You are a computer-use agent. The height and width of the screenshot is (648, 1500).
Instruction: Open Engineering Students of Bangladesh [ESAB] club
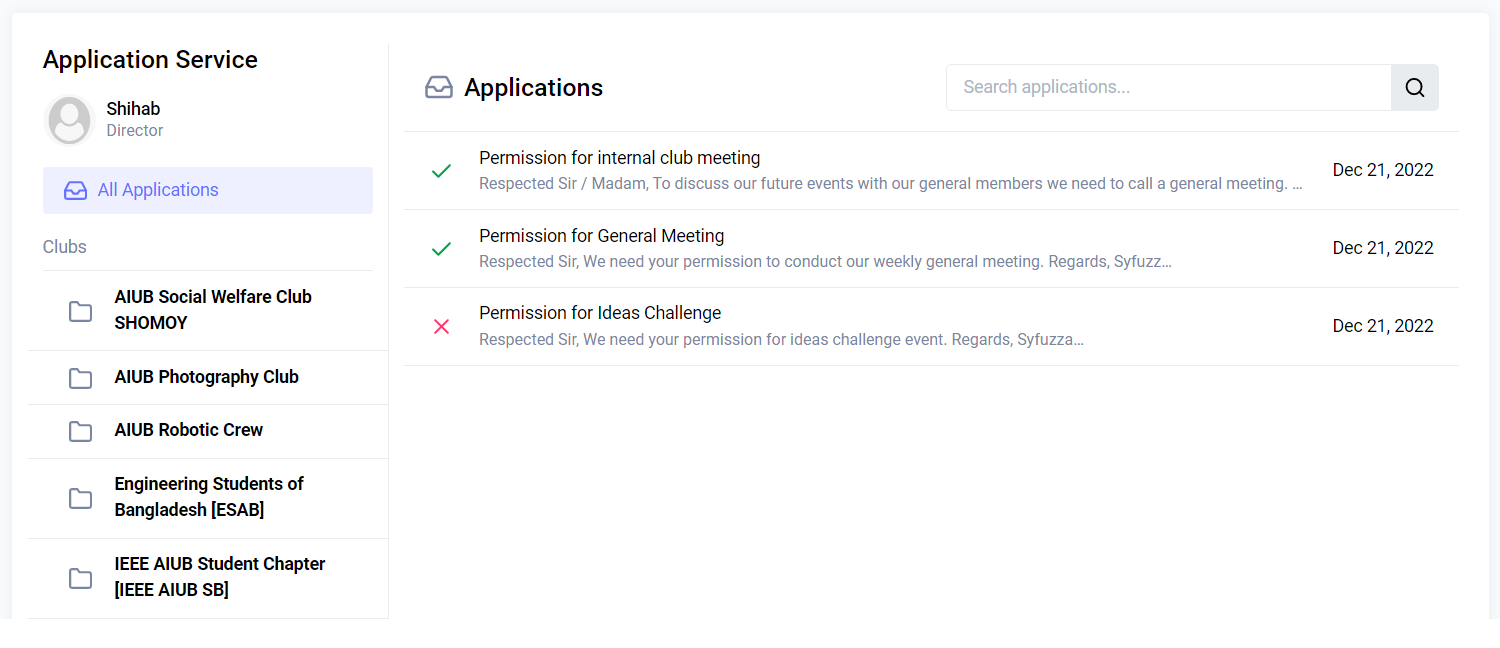pyautogui.click(x=208, y=498)
